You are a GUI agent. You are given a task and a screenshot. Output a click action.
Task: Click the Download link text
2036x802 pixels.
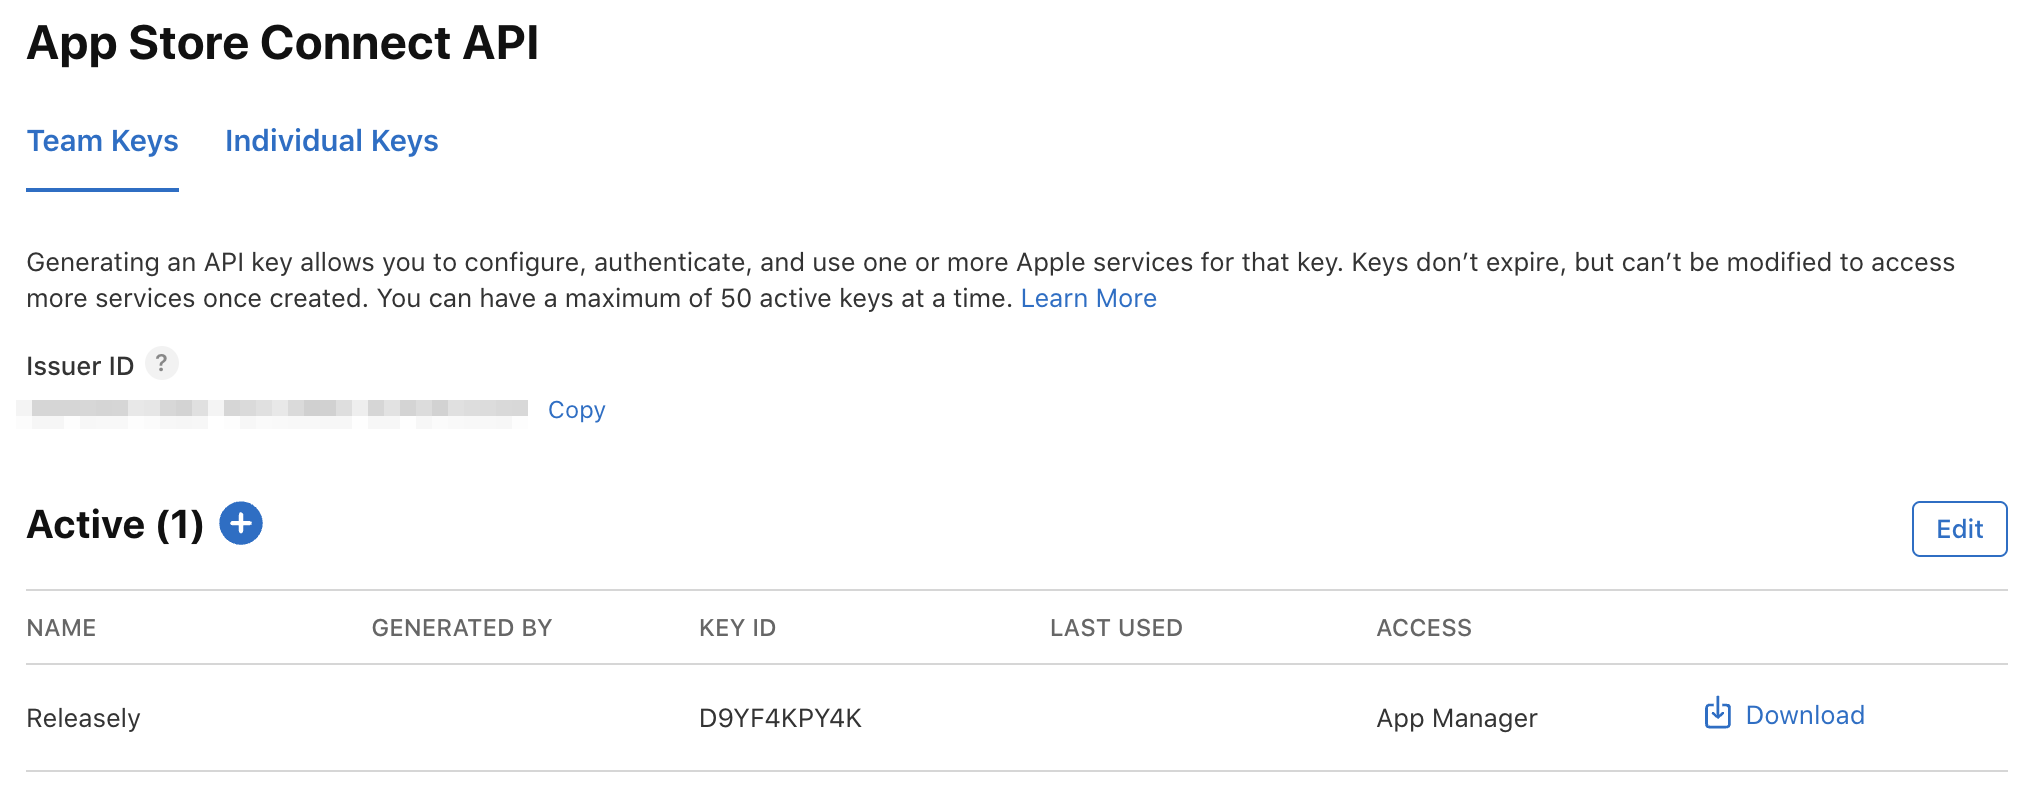pos(1804,715)
